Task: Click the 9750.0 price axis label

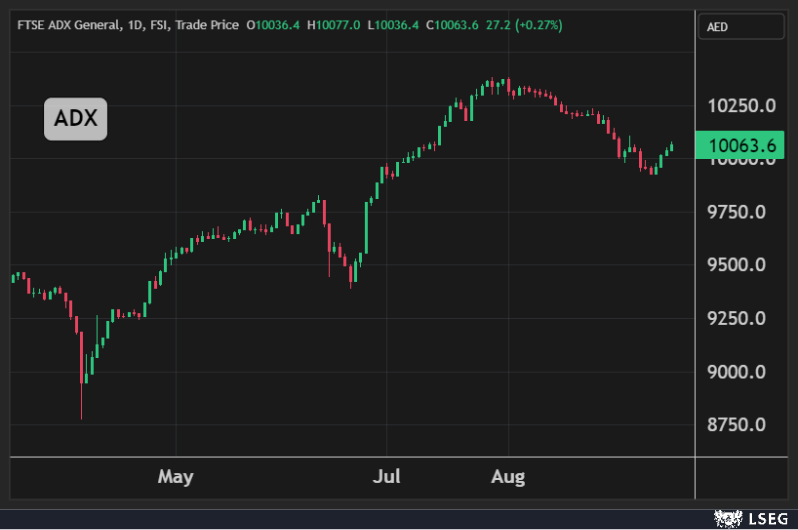Action: [x=736, y=212]
